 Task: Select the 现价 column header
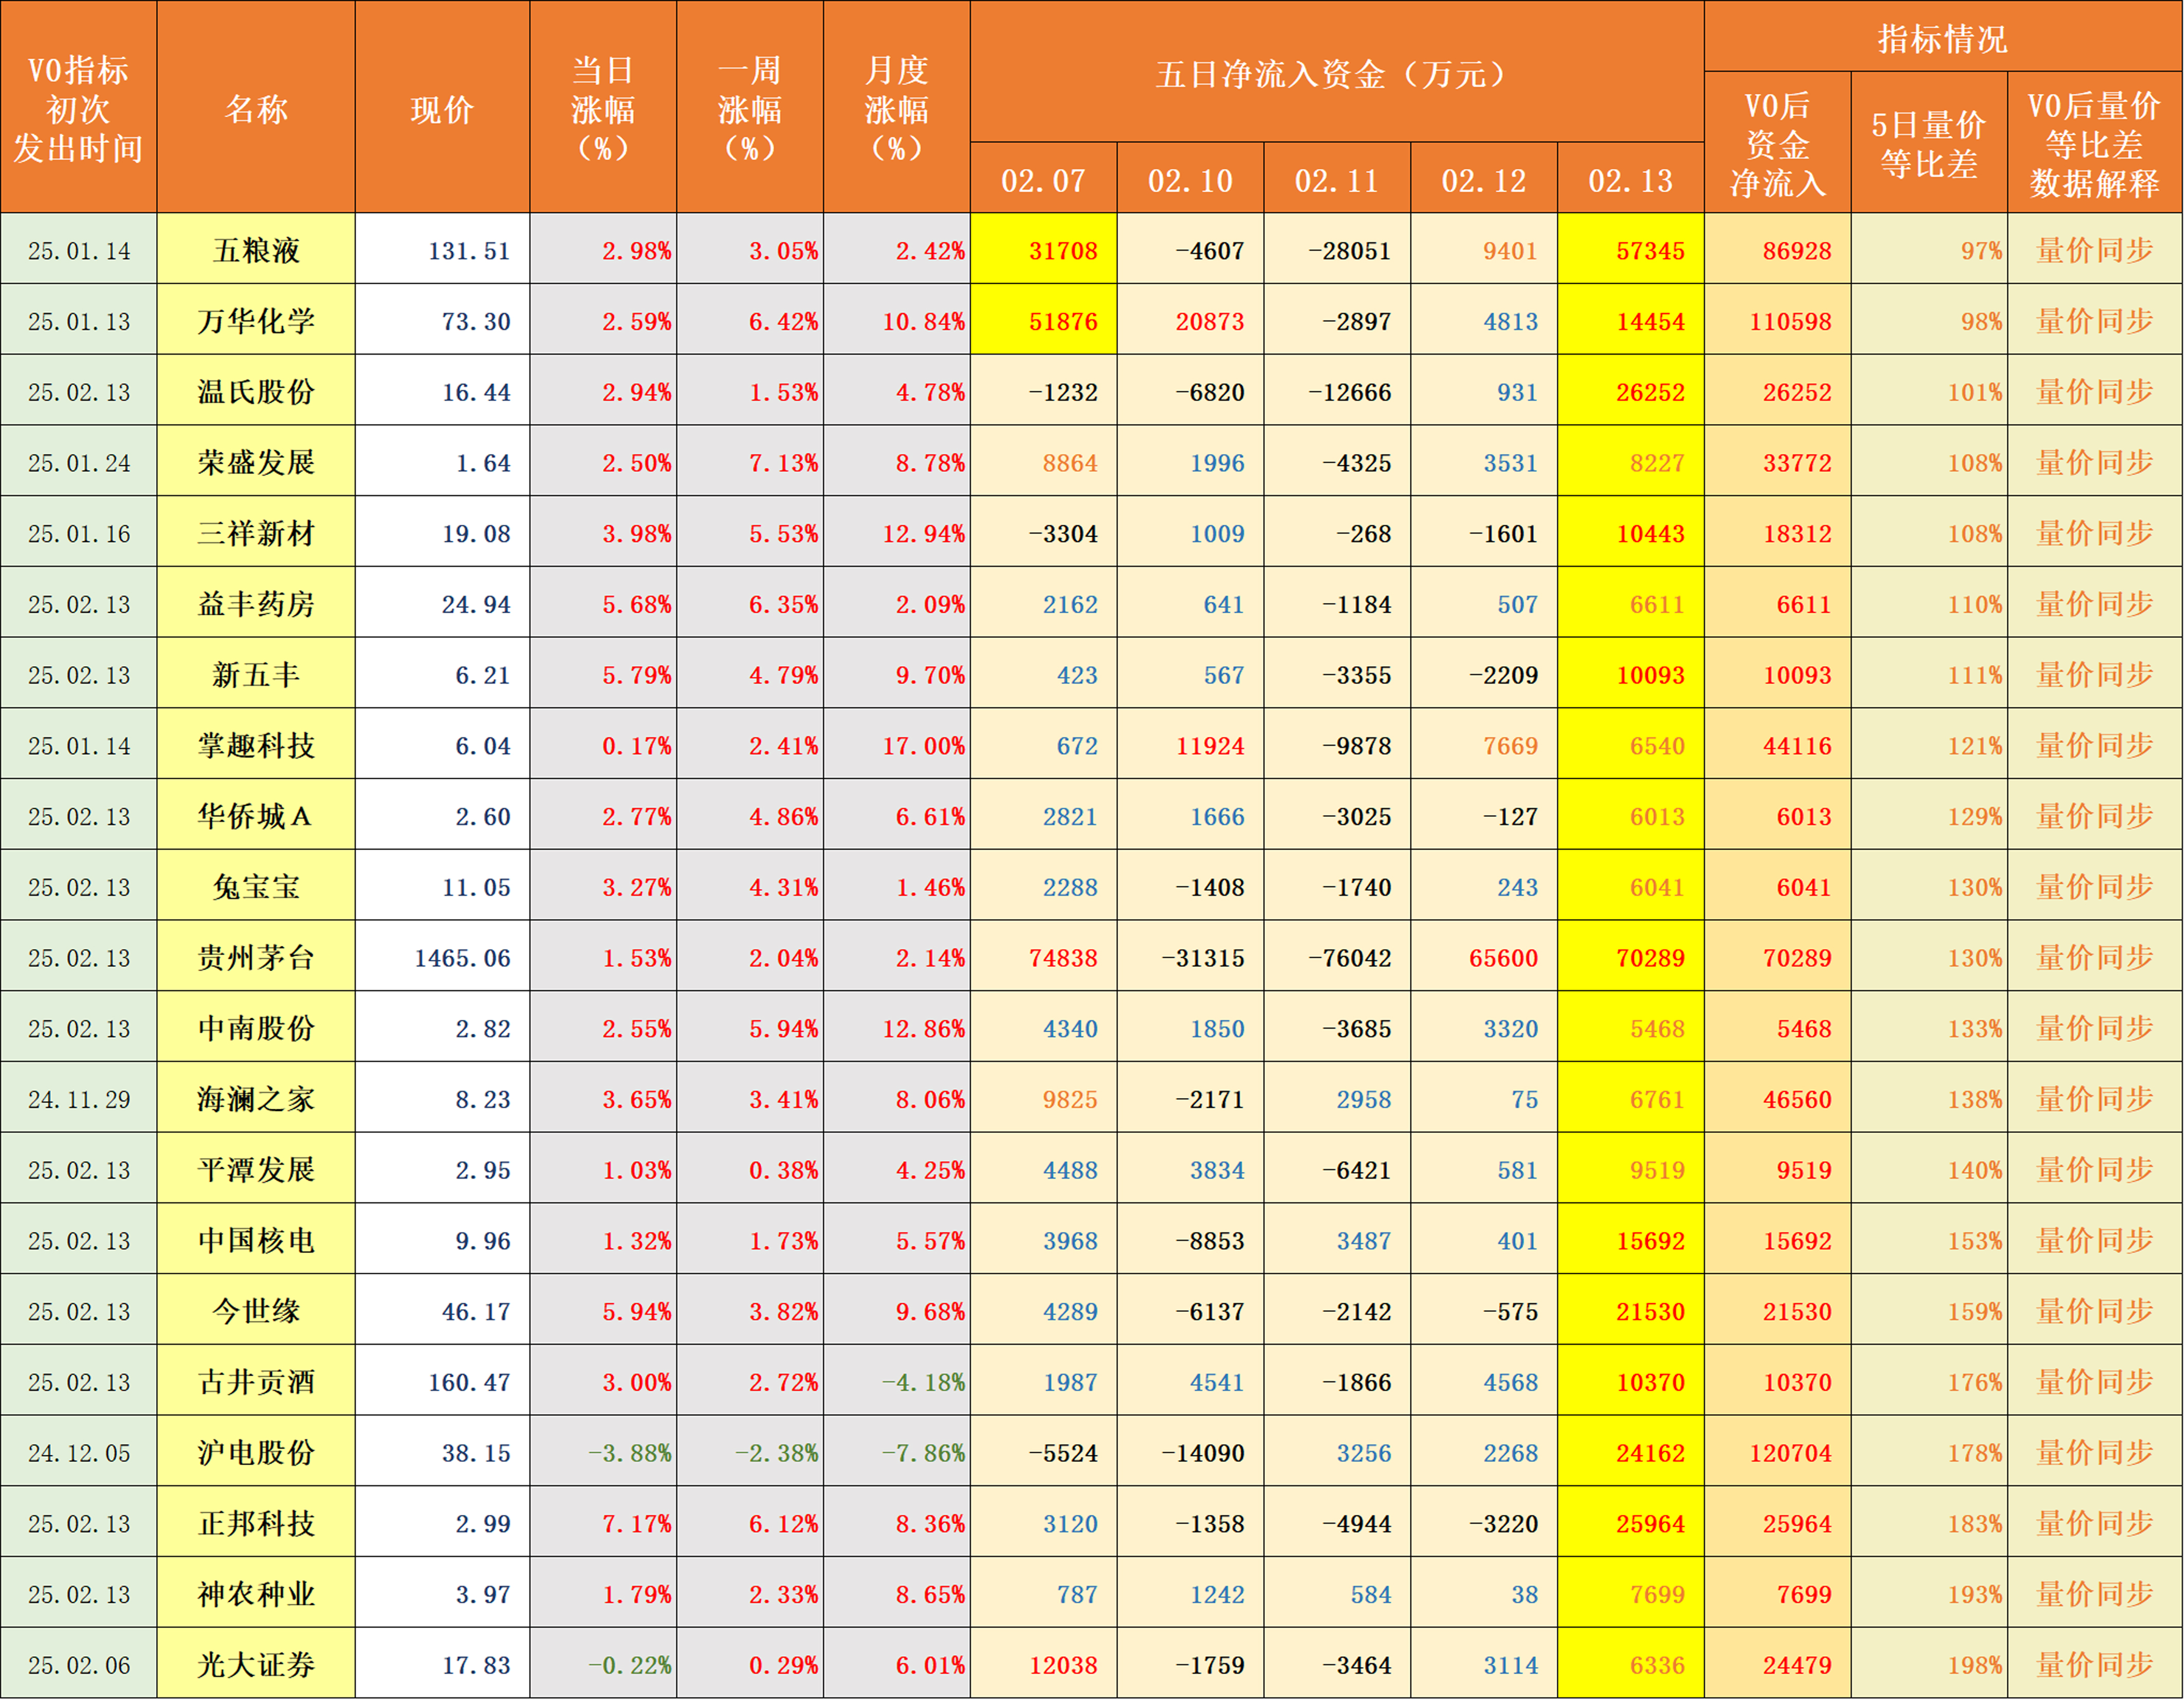pos(442,108)
